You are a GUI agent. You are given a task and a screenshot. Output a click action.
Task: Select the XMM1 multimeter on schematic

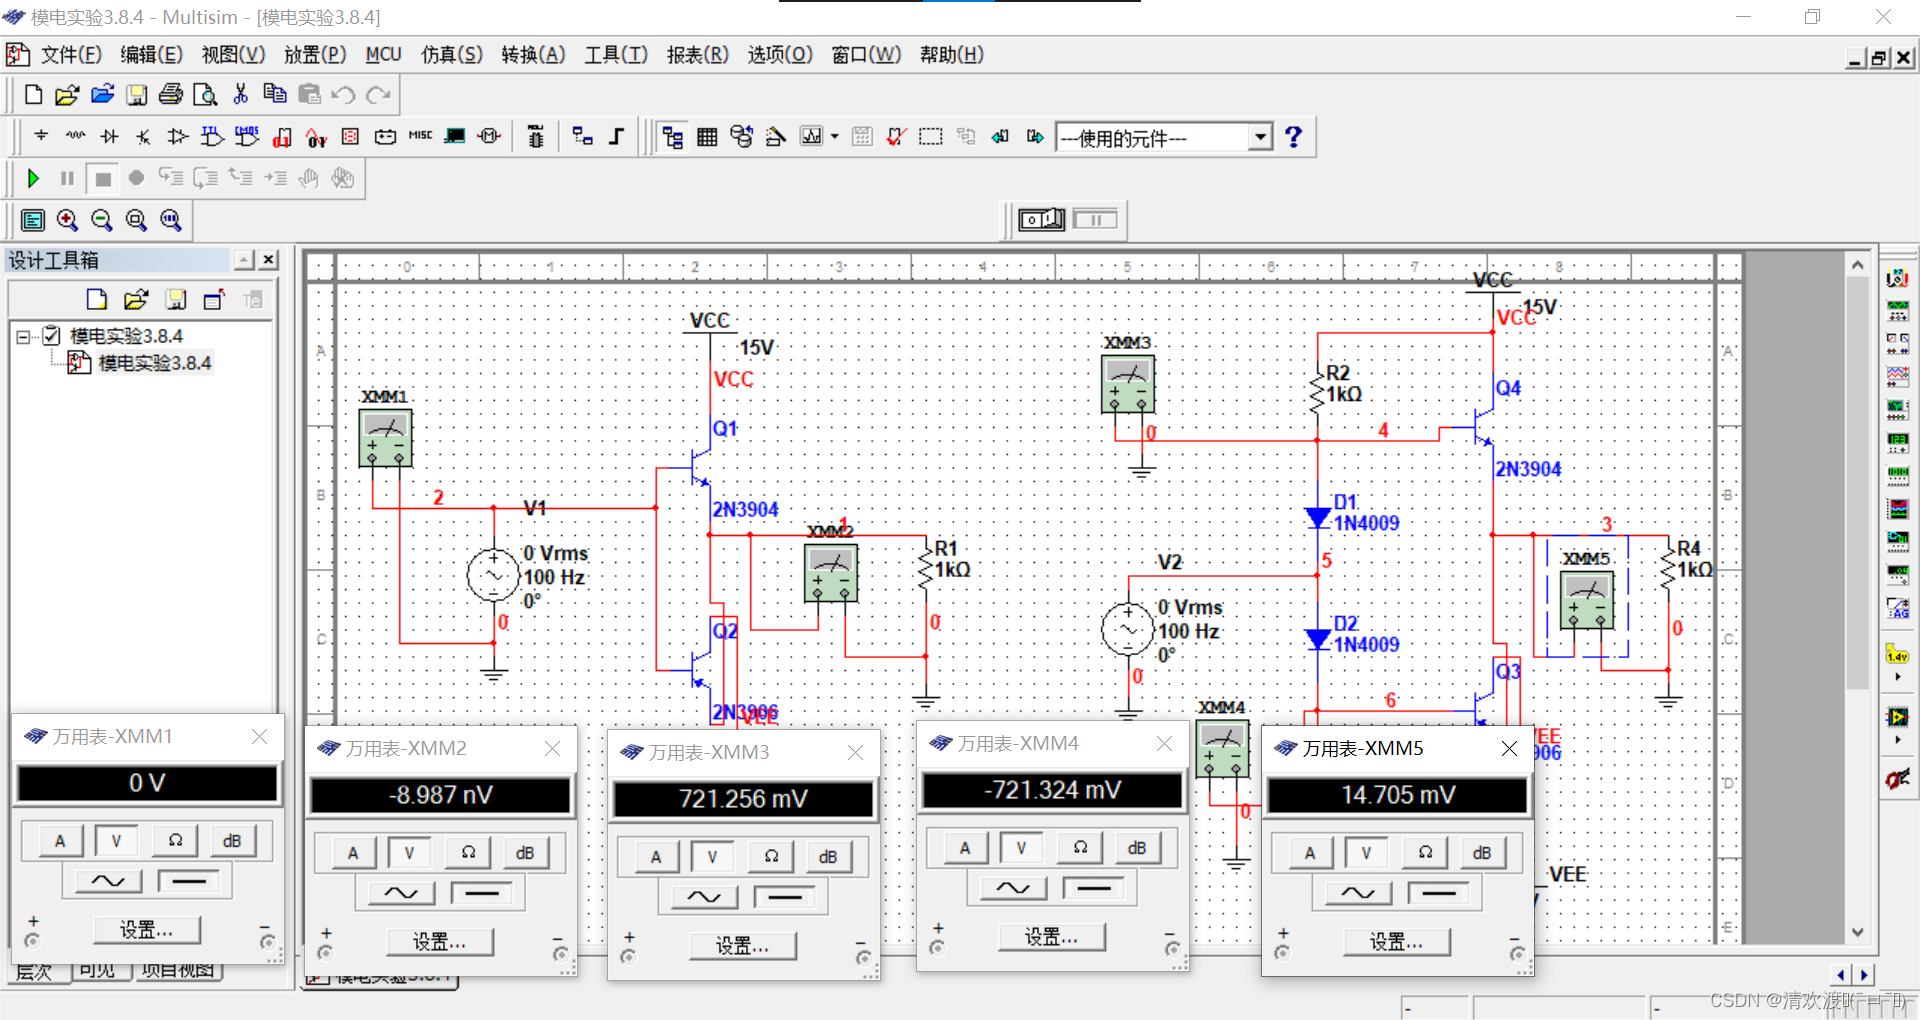[385, 438]
